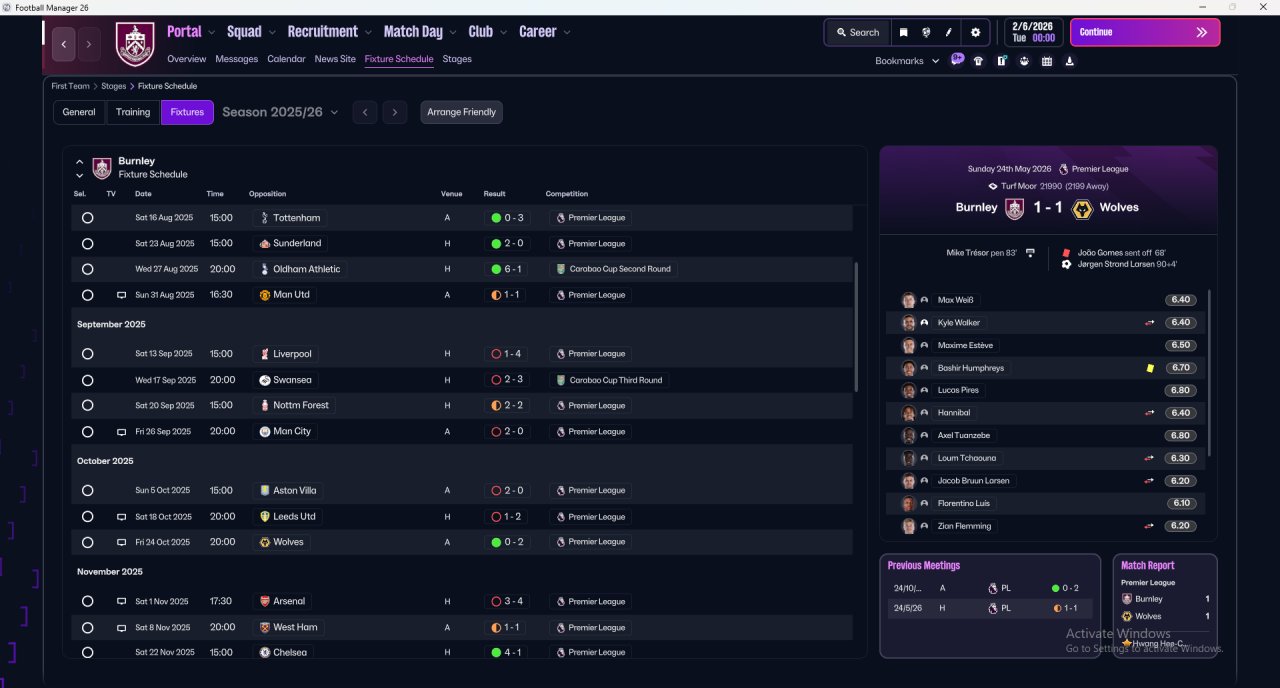Click fixture list vertical scrollbar
The height and width of the screenshot is (688, 1280).
pos(856,327)
